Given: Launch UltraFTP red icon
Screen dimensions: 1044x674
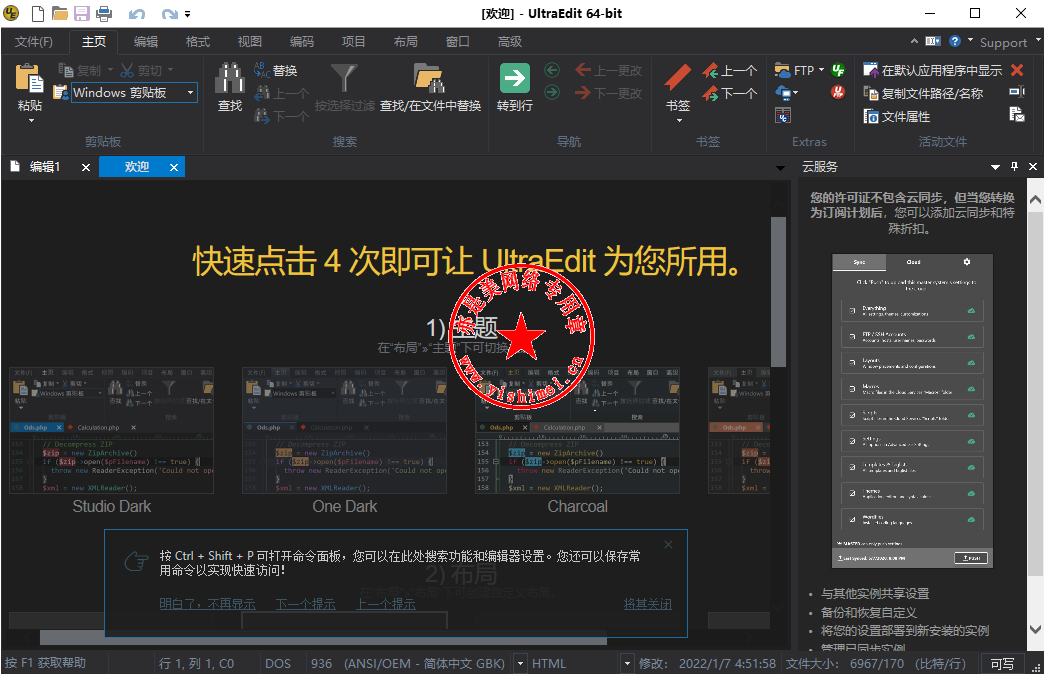Looking at the screenshot, I should (x=838, y=93).
